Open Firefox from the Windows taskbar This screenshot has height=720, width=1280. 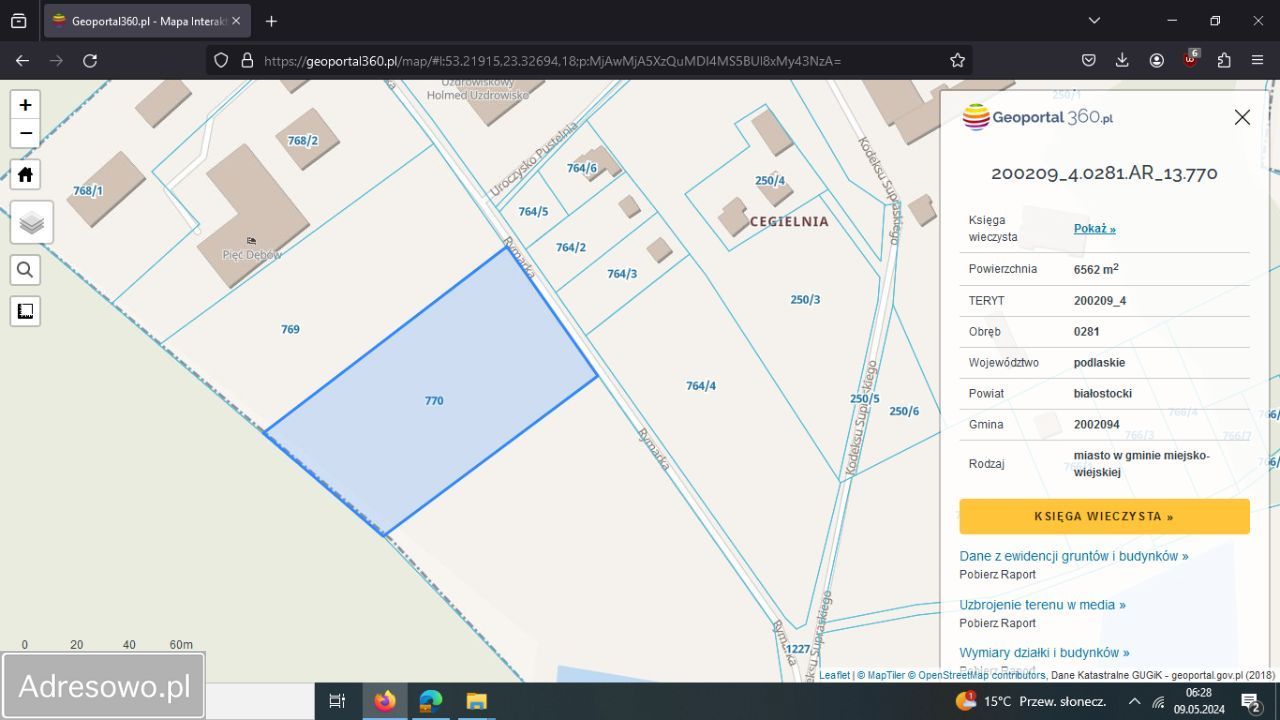click(x=385, y=701)
